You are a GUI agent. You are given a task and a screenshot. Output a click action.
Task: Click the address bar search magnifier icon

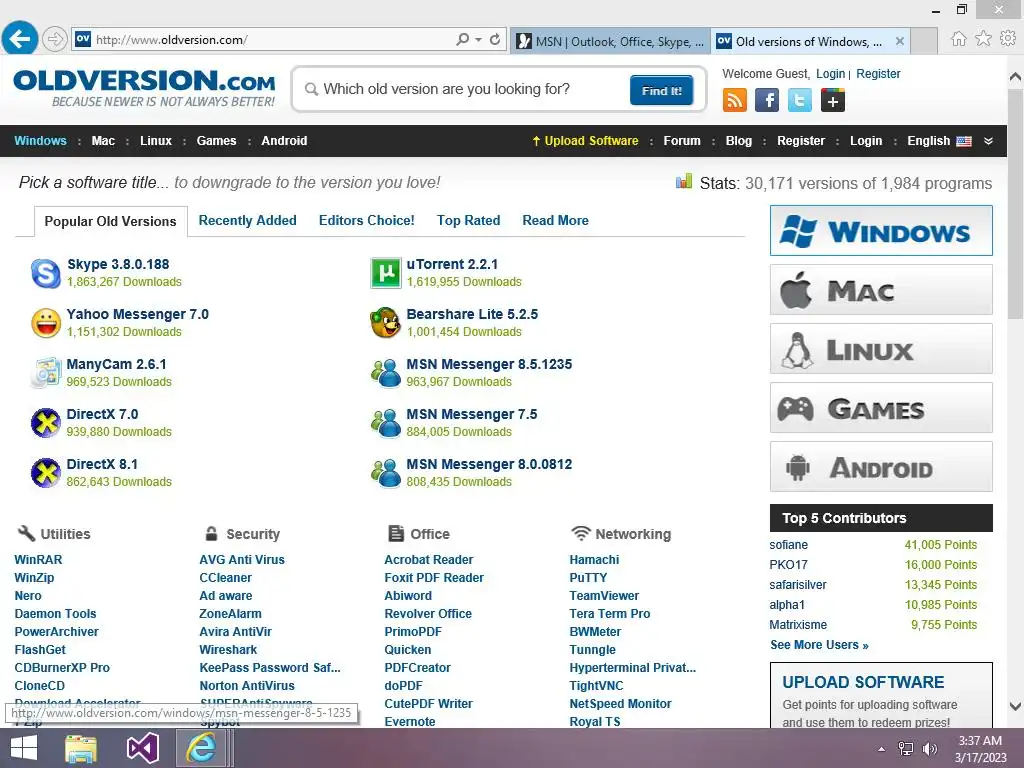[462, 39]
